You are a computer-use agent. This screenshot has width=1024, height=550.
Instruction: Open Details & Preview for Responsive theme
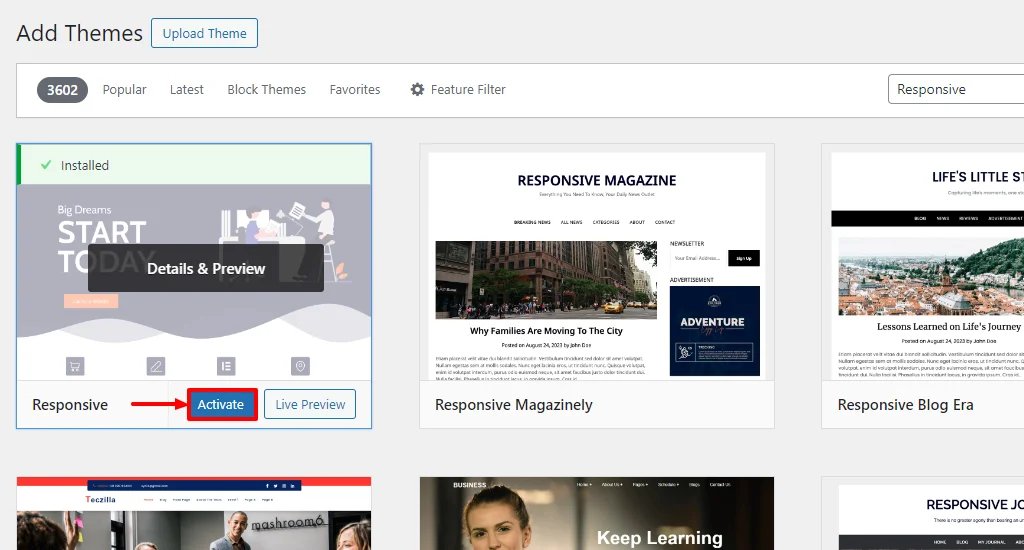[x=206, y=268]
